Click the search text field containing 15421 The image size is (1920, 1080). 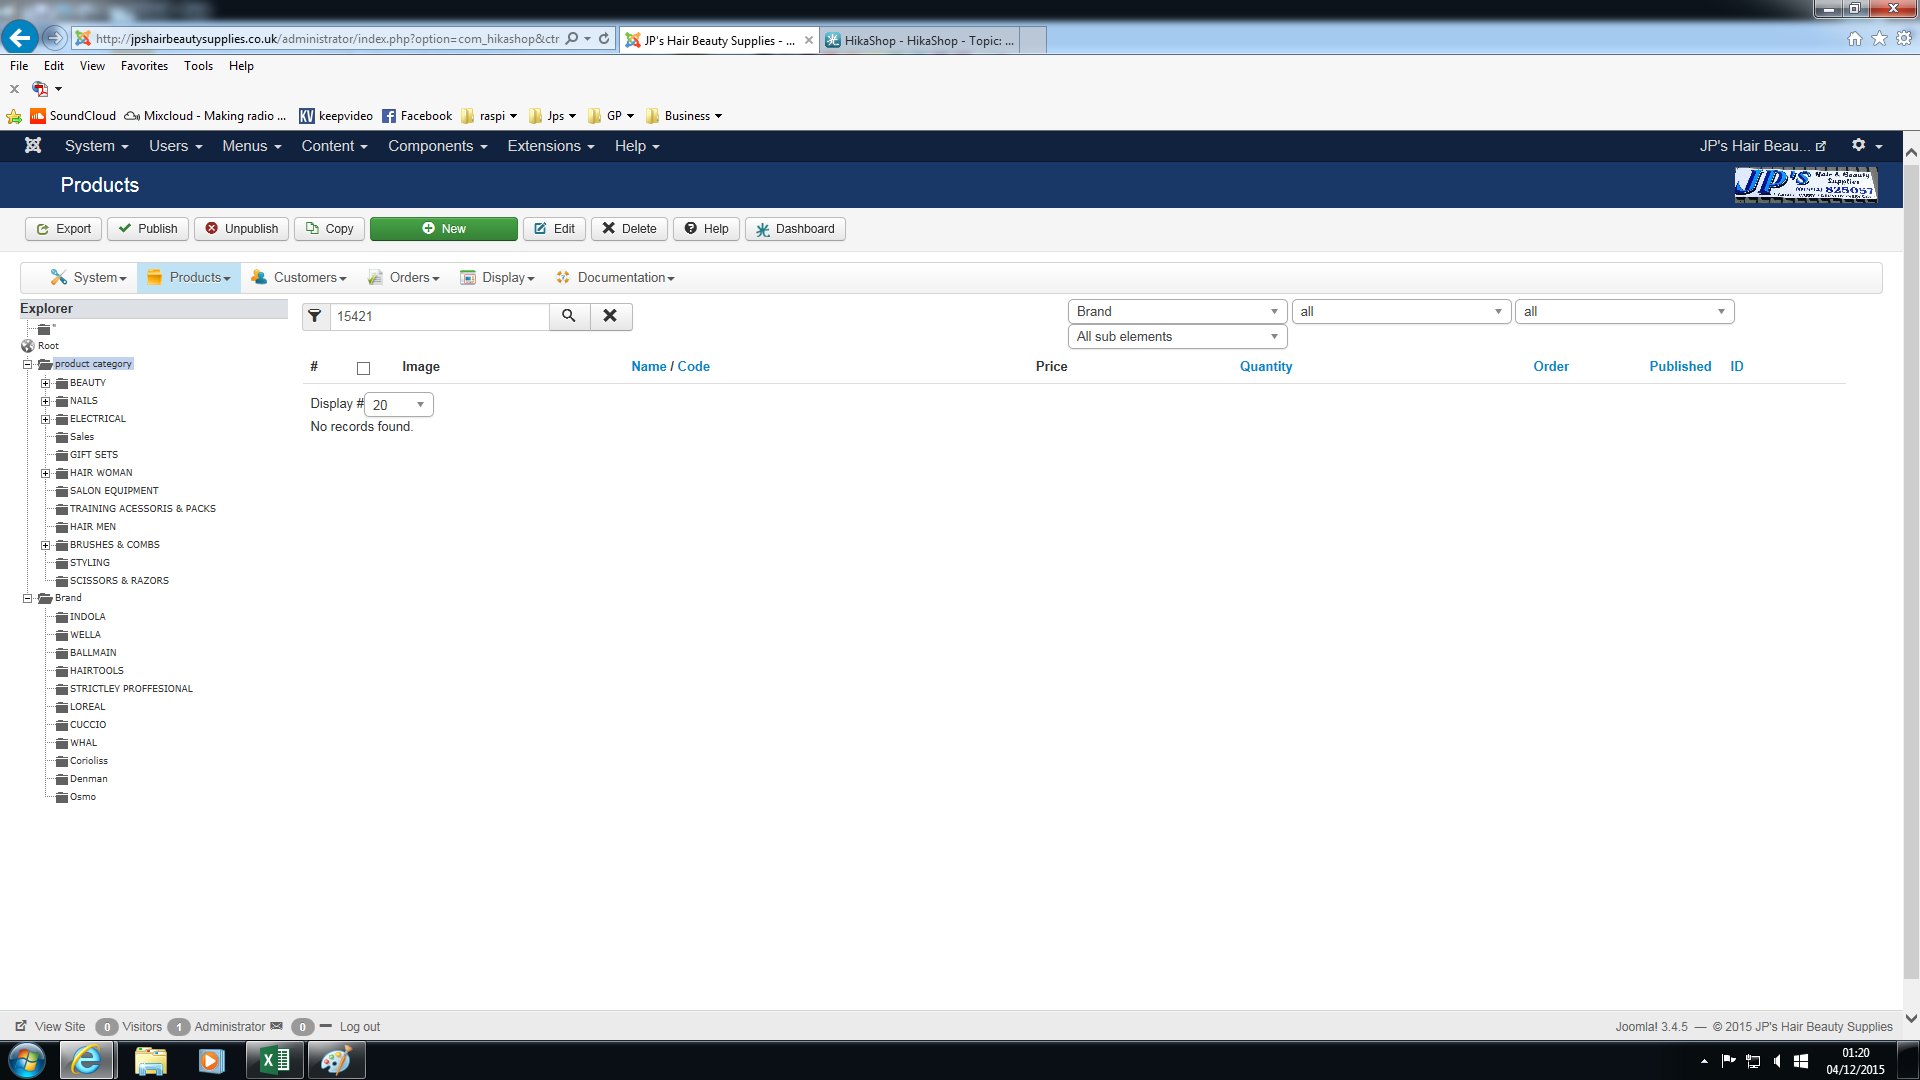click(440, 317)
